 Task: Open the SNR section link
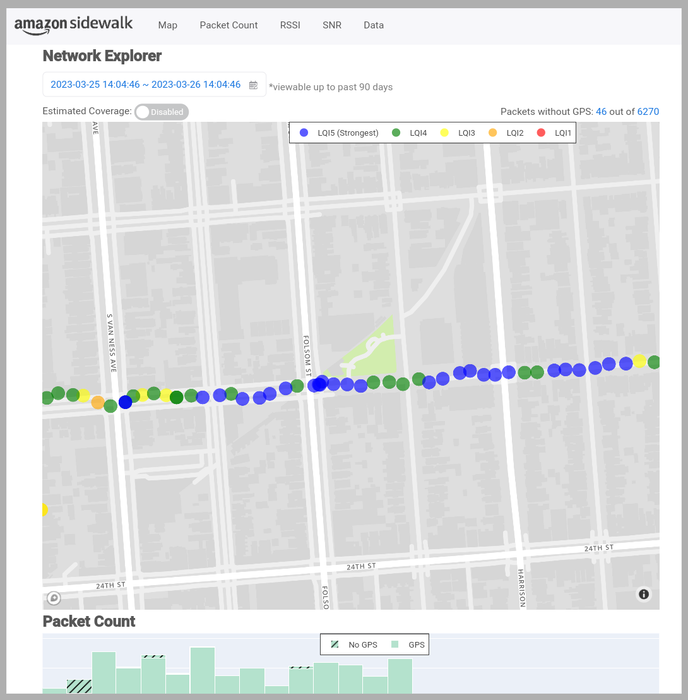(331, 25)
